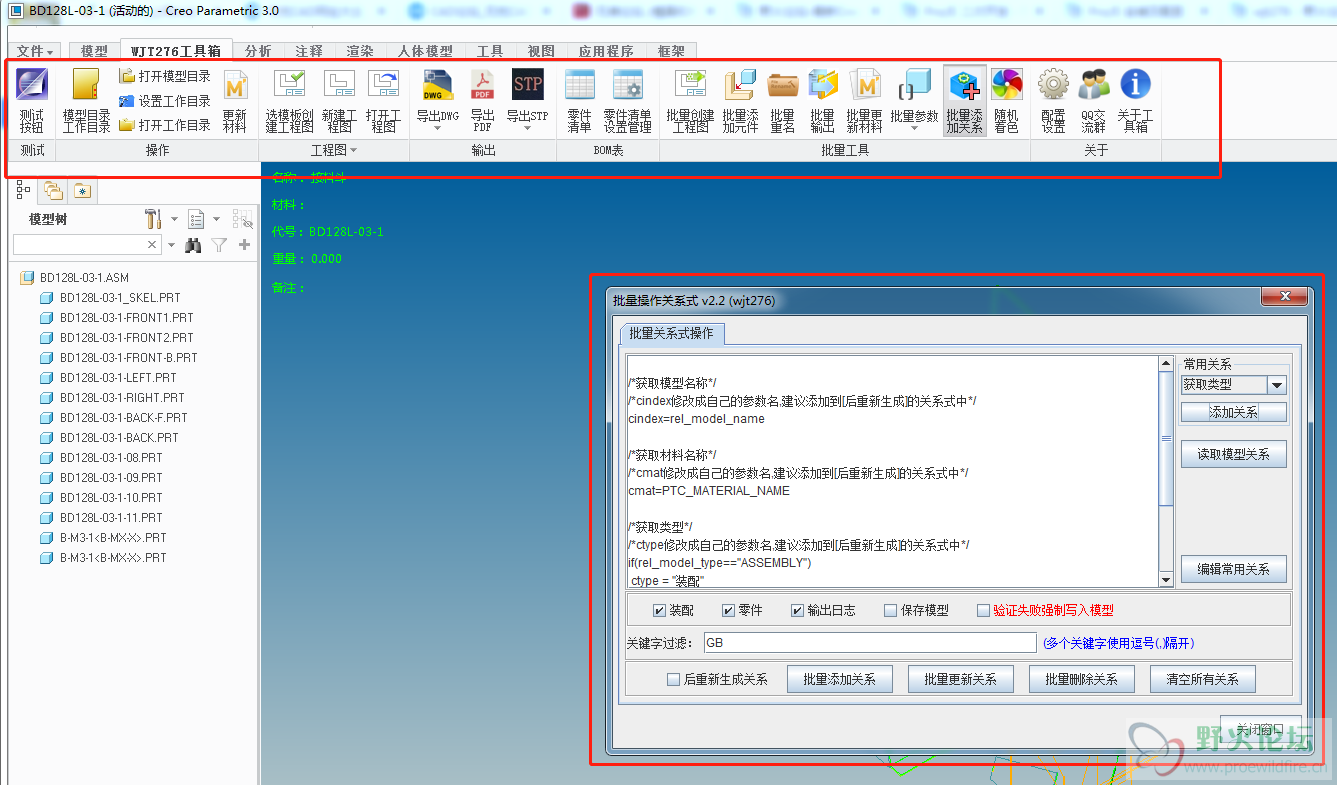The height and width of the screenshot is (785, 1337).
Task: Switch to the 模型 ribbon tab
Action: pyautogui.click(x=94, y=51)
